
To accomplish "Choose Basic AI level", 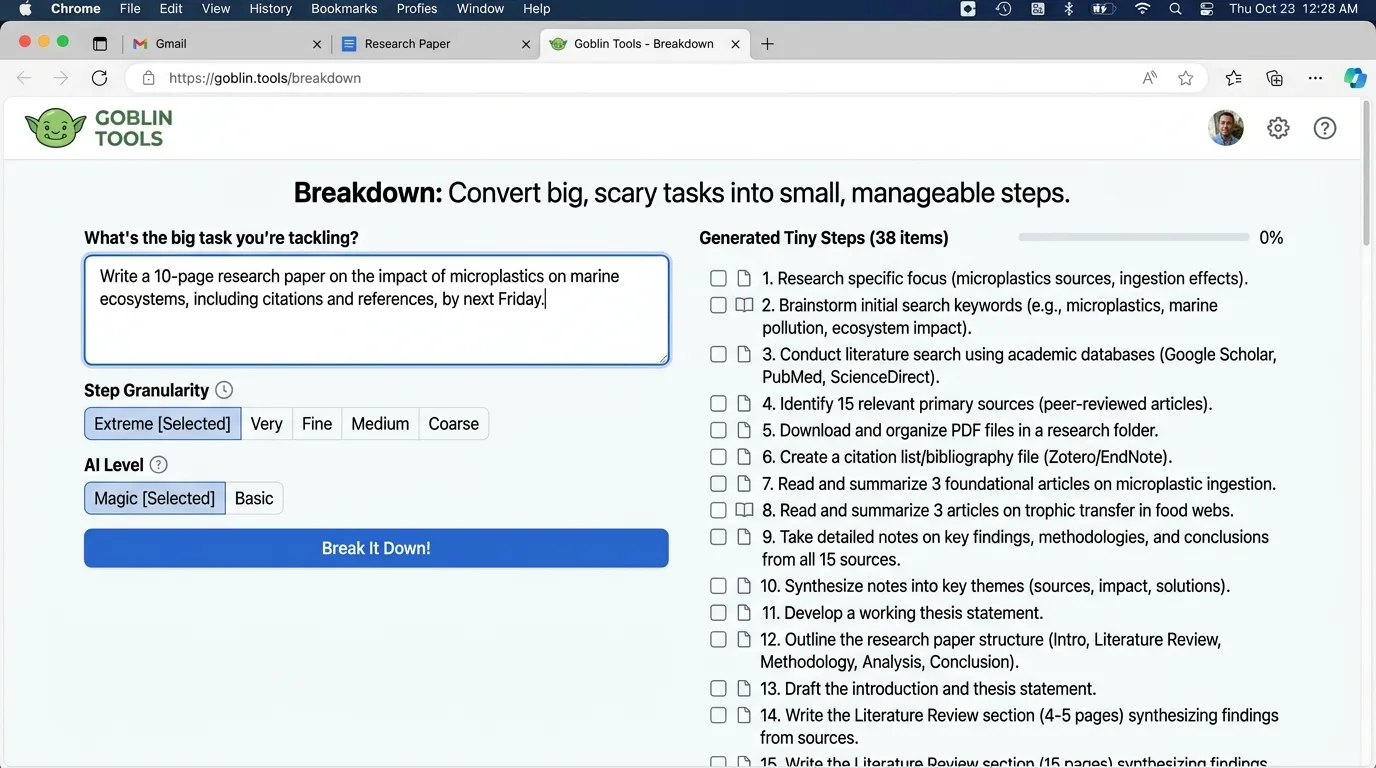I will click(254, 498).
